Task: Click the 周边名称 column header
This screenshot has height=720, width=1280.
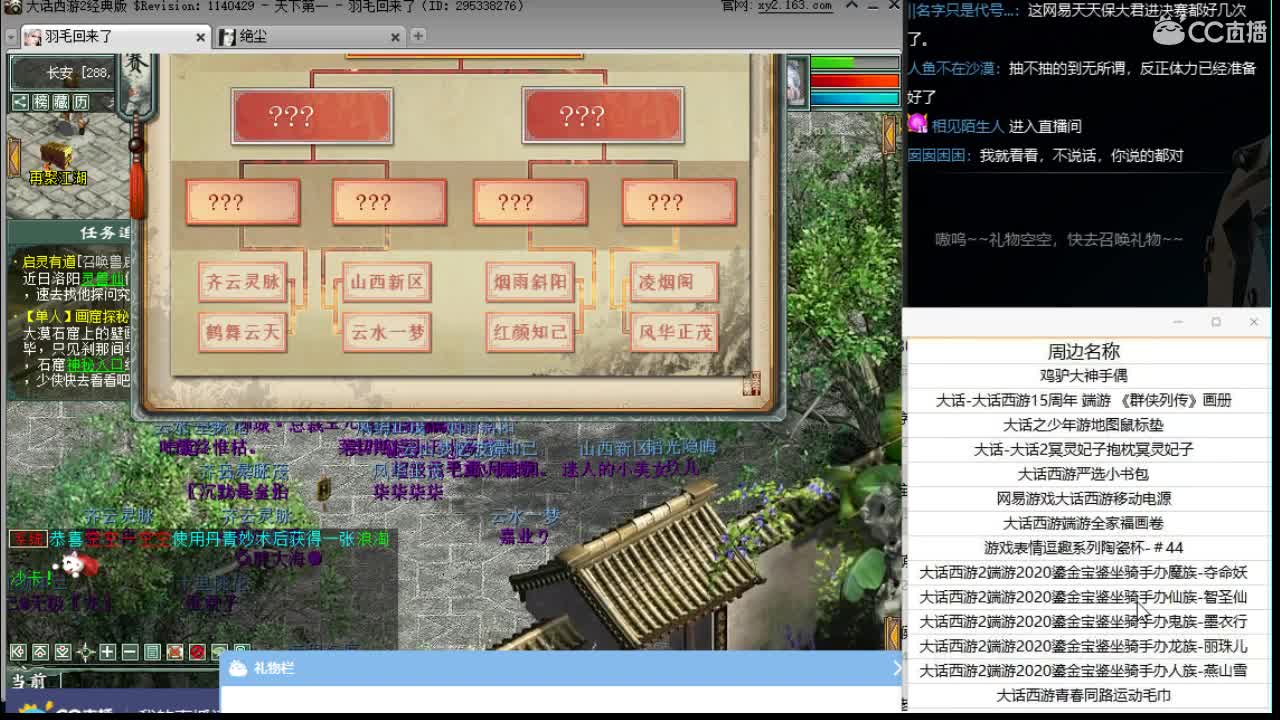Action: pyautogui.click(x=1083, y=351)
